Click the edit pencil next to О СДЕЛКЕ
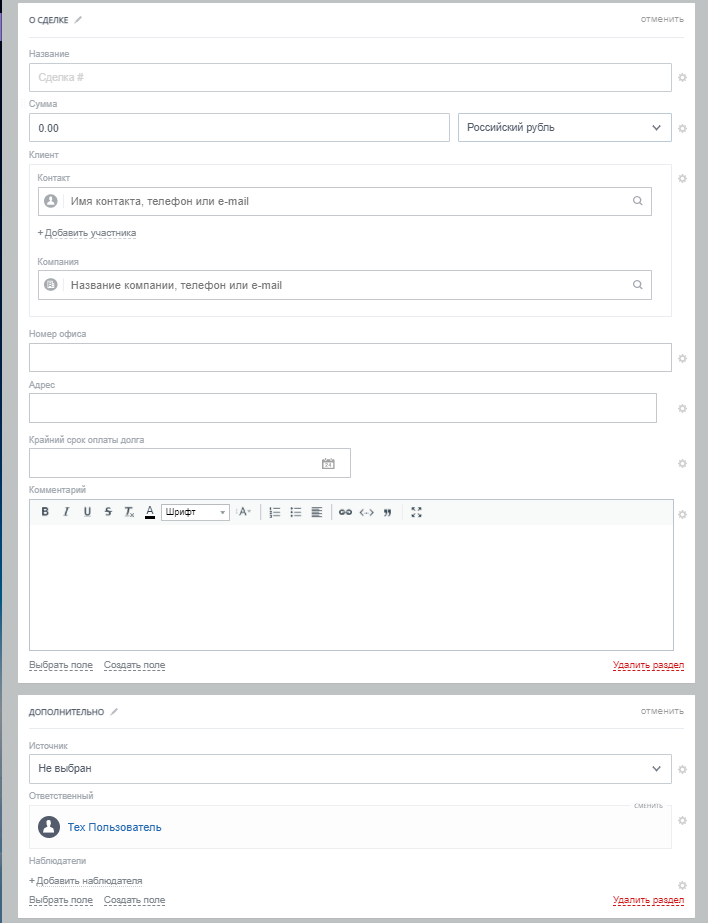The height and width of the screenshot is (923, 708). click(79, 19)
